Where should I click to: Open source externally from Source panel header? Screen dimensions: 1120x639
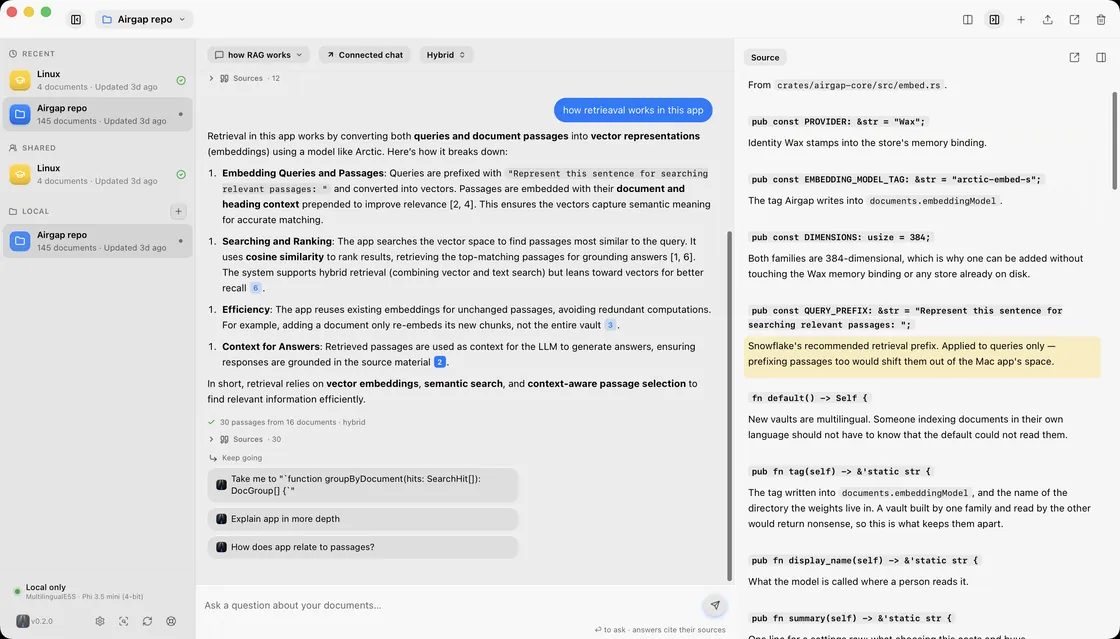pyautogui.click(x=1074, y=57)
